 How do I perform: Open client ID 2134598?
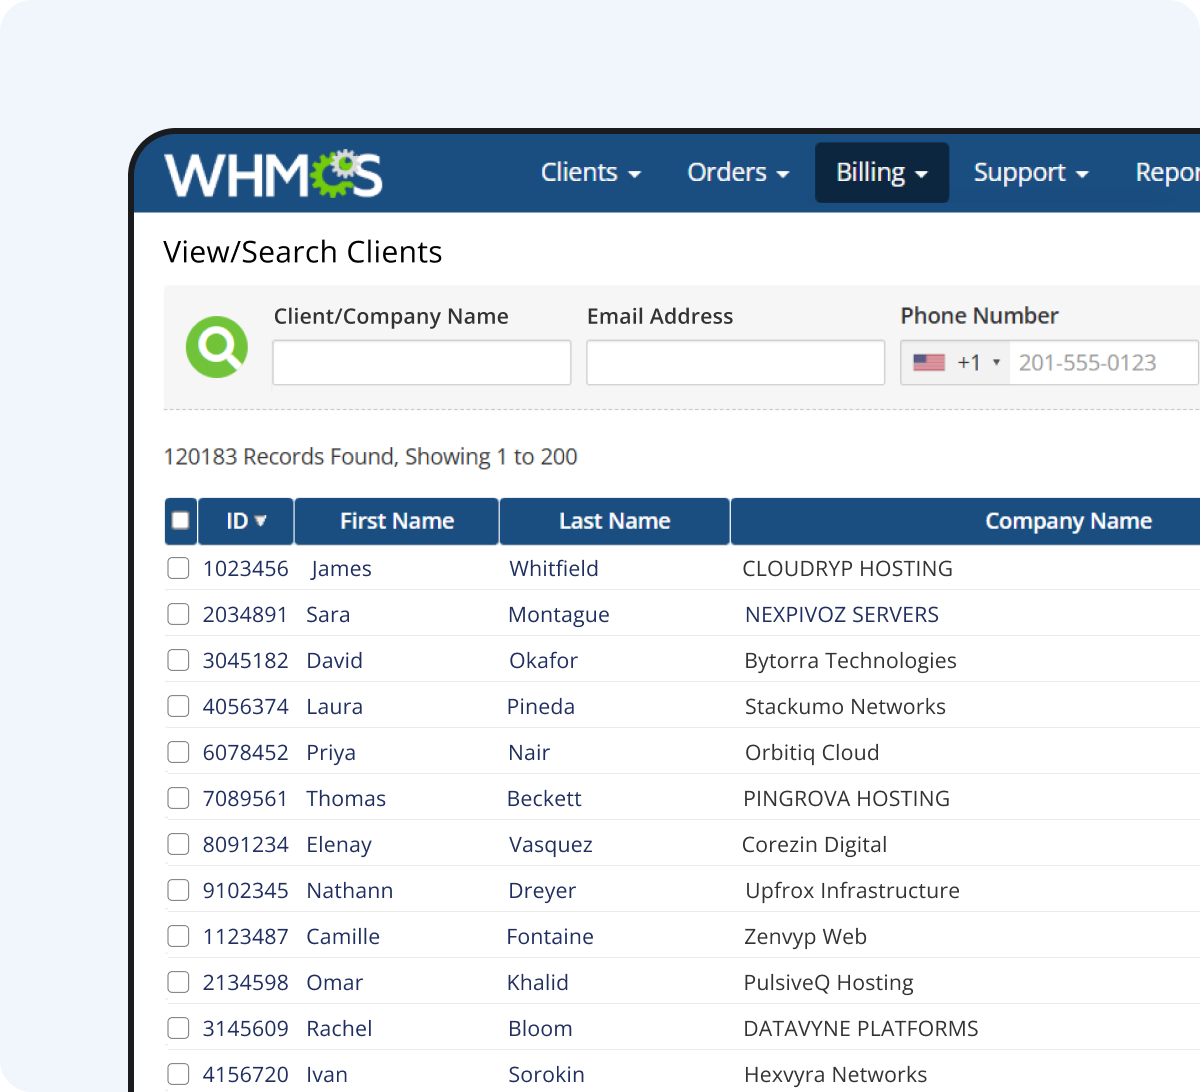coord(245,982)
